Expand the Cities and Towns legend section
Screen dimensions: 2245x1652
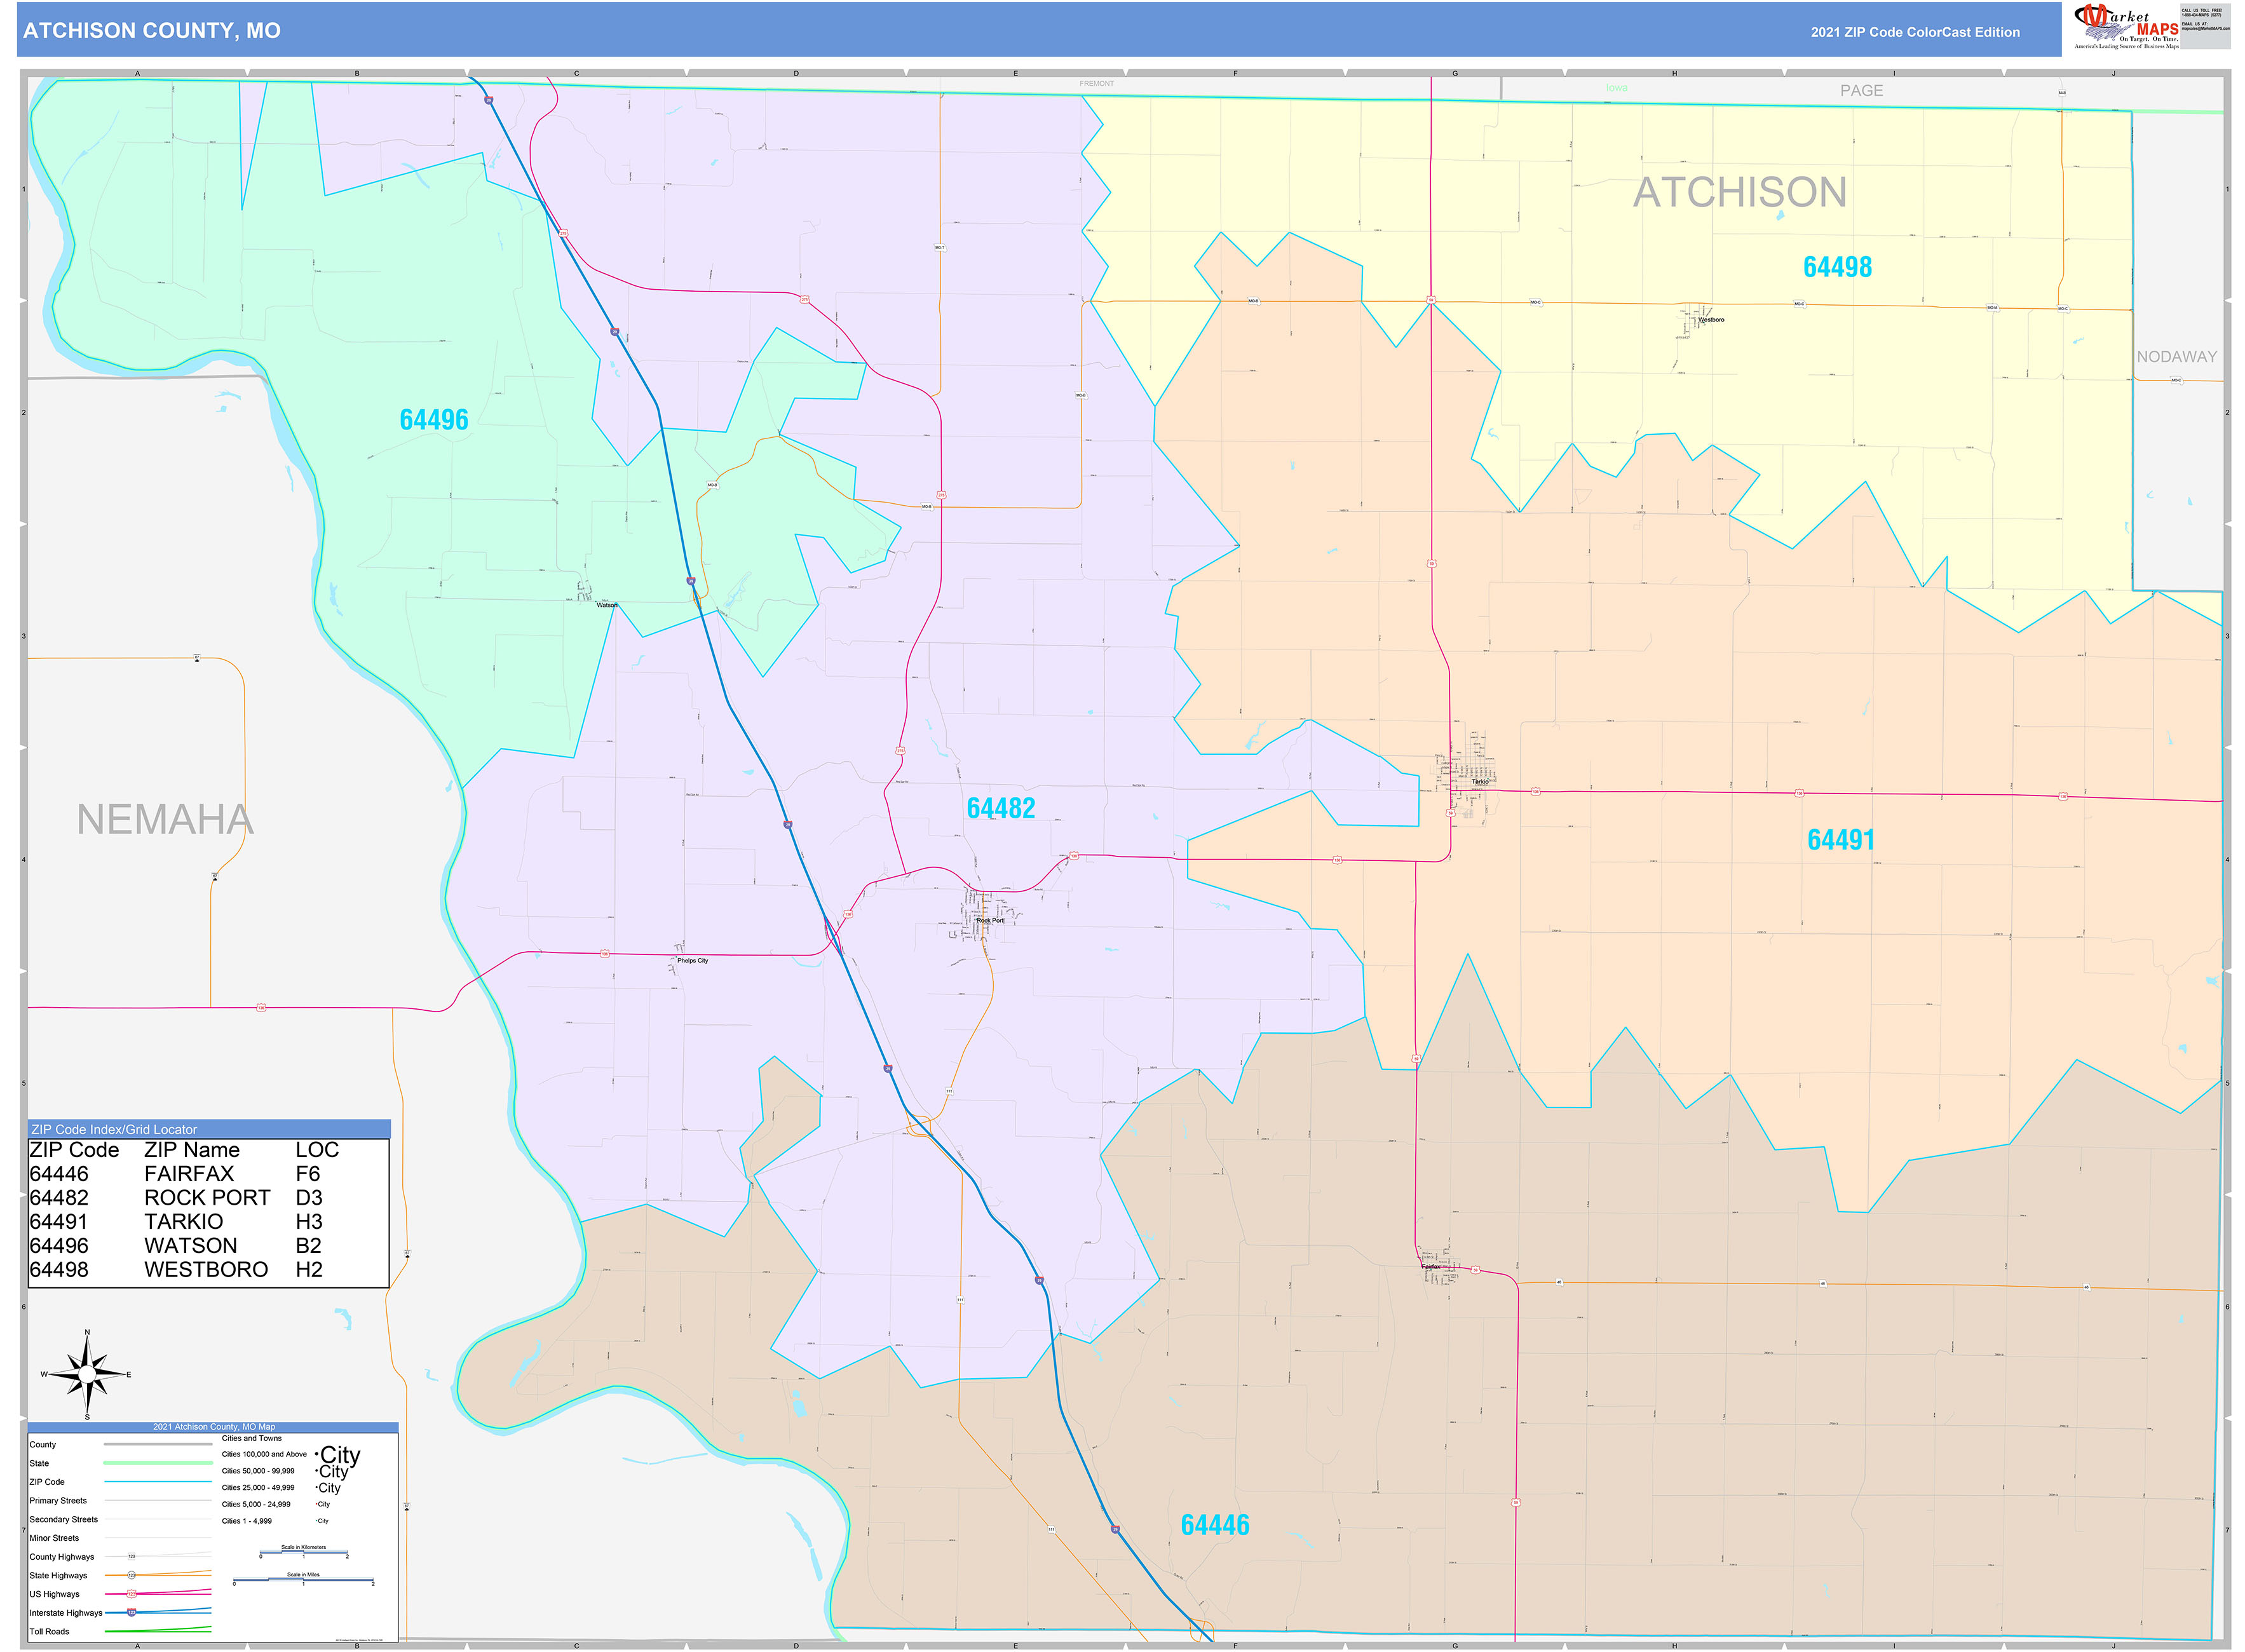pyautogui.click(x=252, y=1438)
